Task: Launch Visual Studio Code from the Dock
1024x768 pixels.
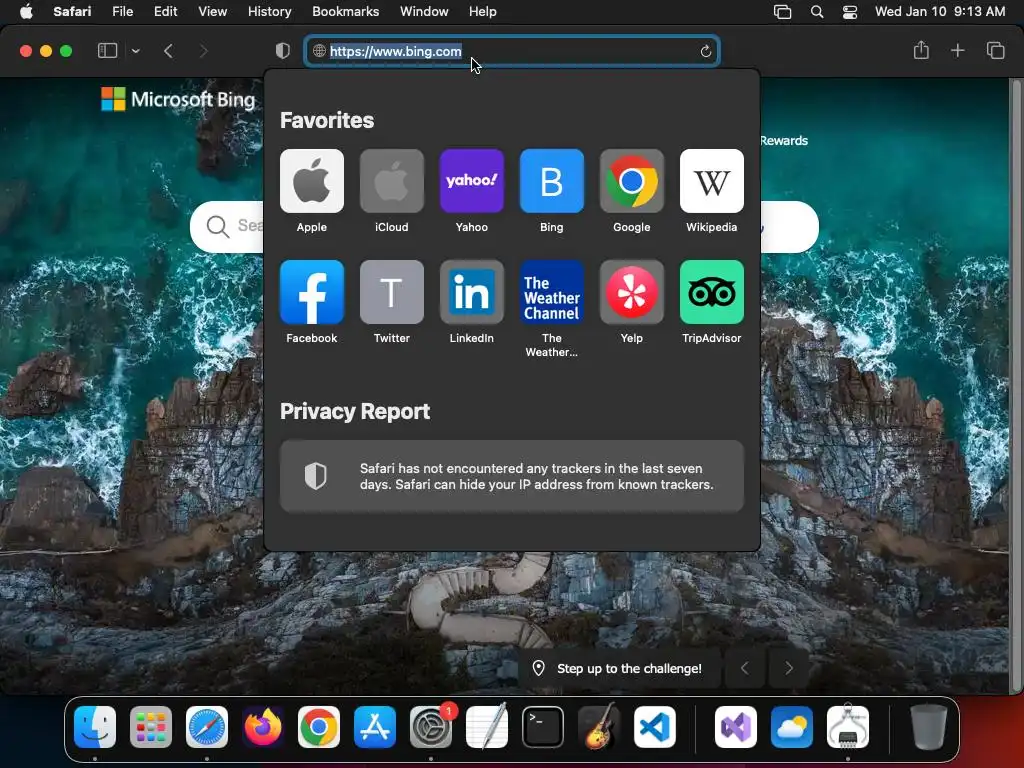Action: tap(655, 727)
